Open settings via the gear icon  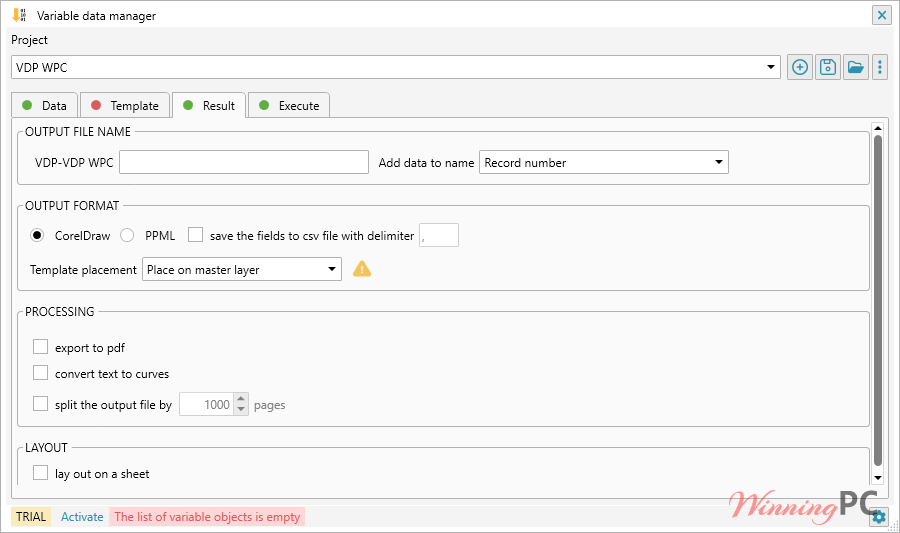pyautogui.click(x=879, y=517)
